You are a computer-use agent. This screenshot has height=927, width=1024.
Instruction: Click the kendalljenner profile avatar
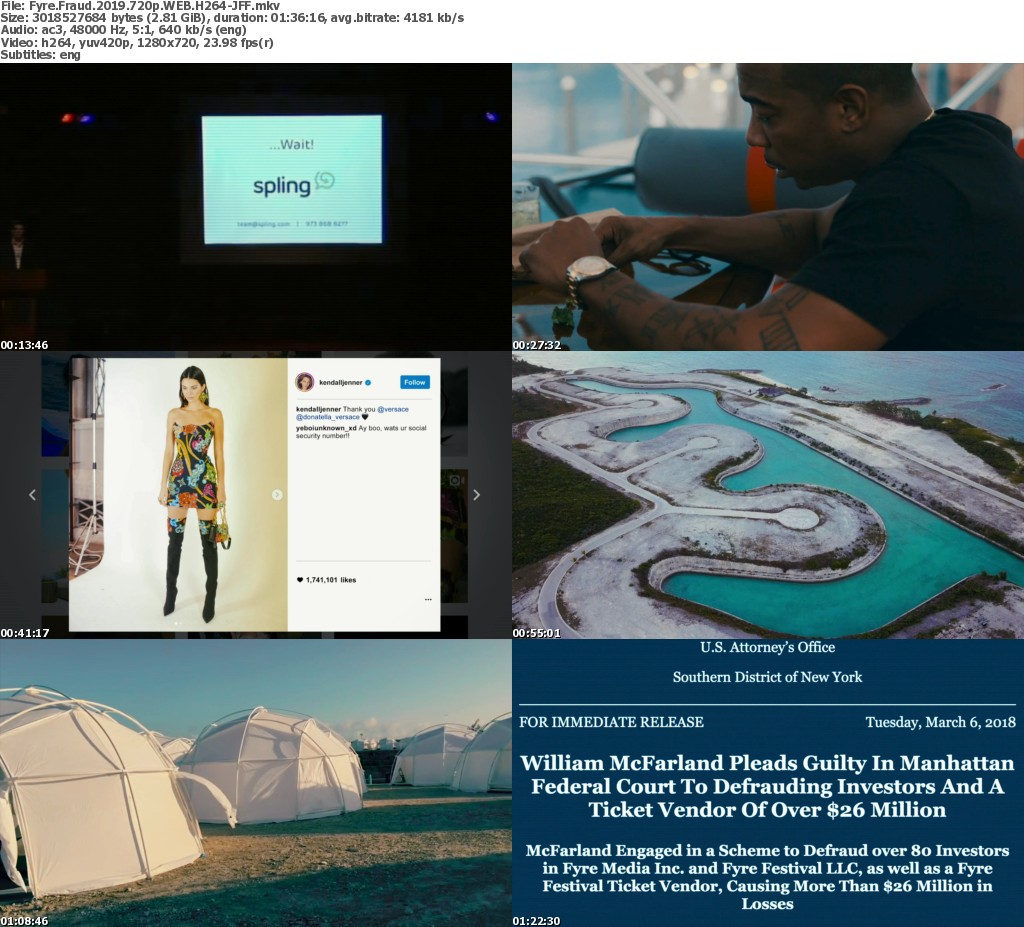tap(304, 382)
